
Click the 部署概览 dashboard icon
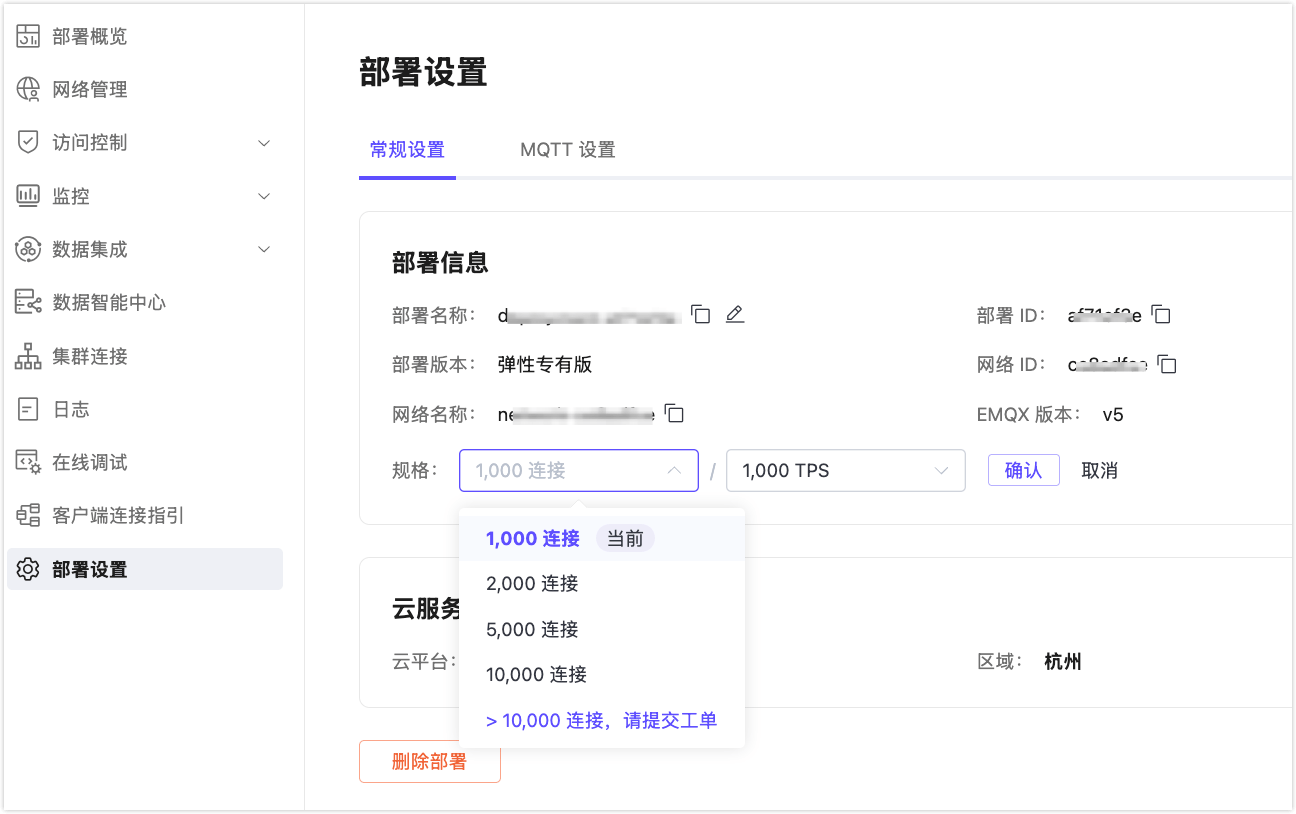(x=28, y=37)
